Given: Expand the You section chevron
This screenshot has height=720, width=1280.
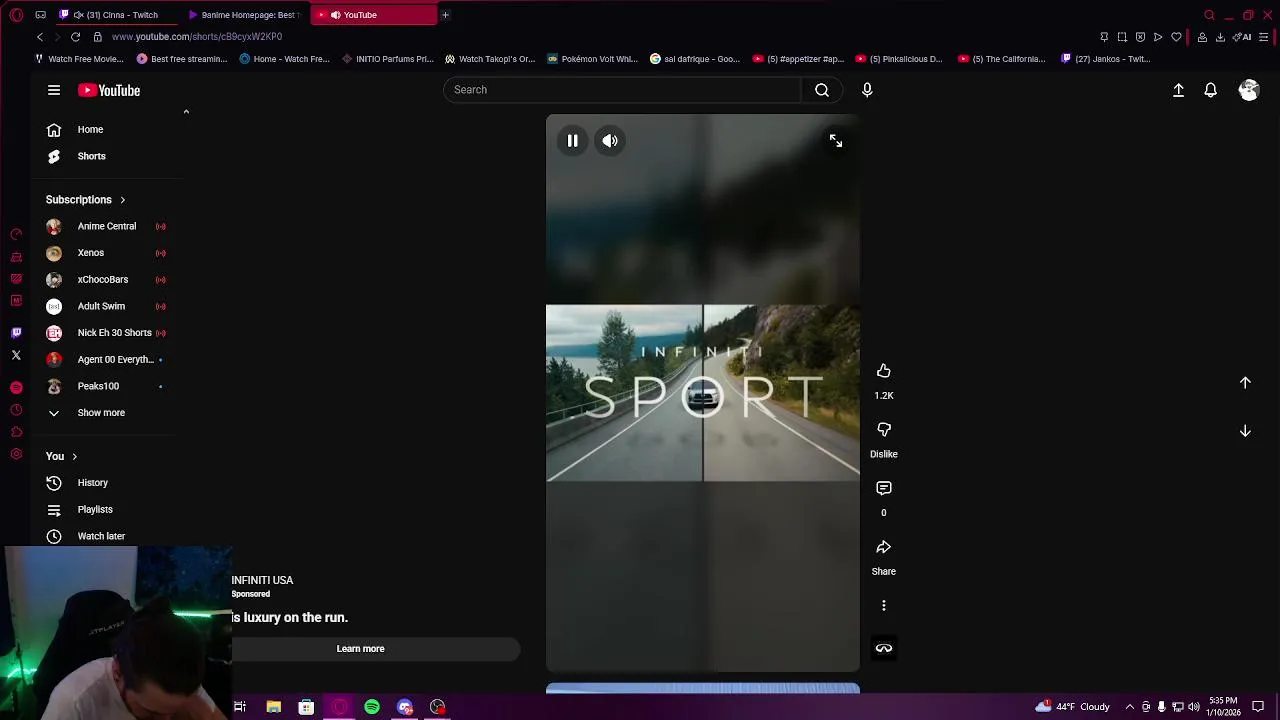Looking at the screenshot, I should (x=74, y=457).
